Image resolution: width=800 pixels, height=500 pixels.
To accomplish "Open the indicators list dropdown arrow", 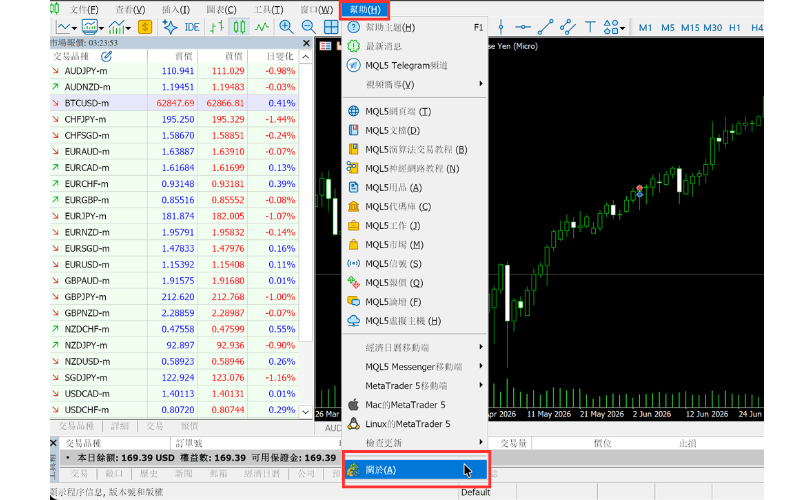I will 128,28.
